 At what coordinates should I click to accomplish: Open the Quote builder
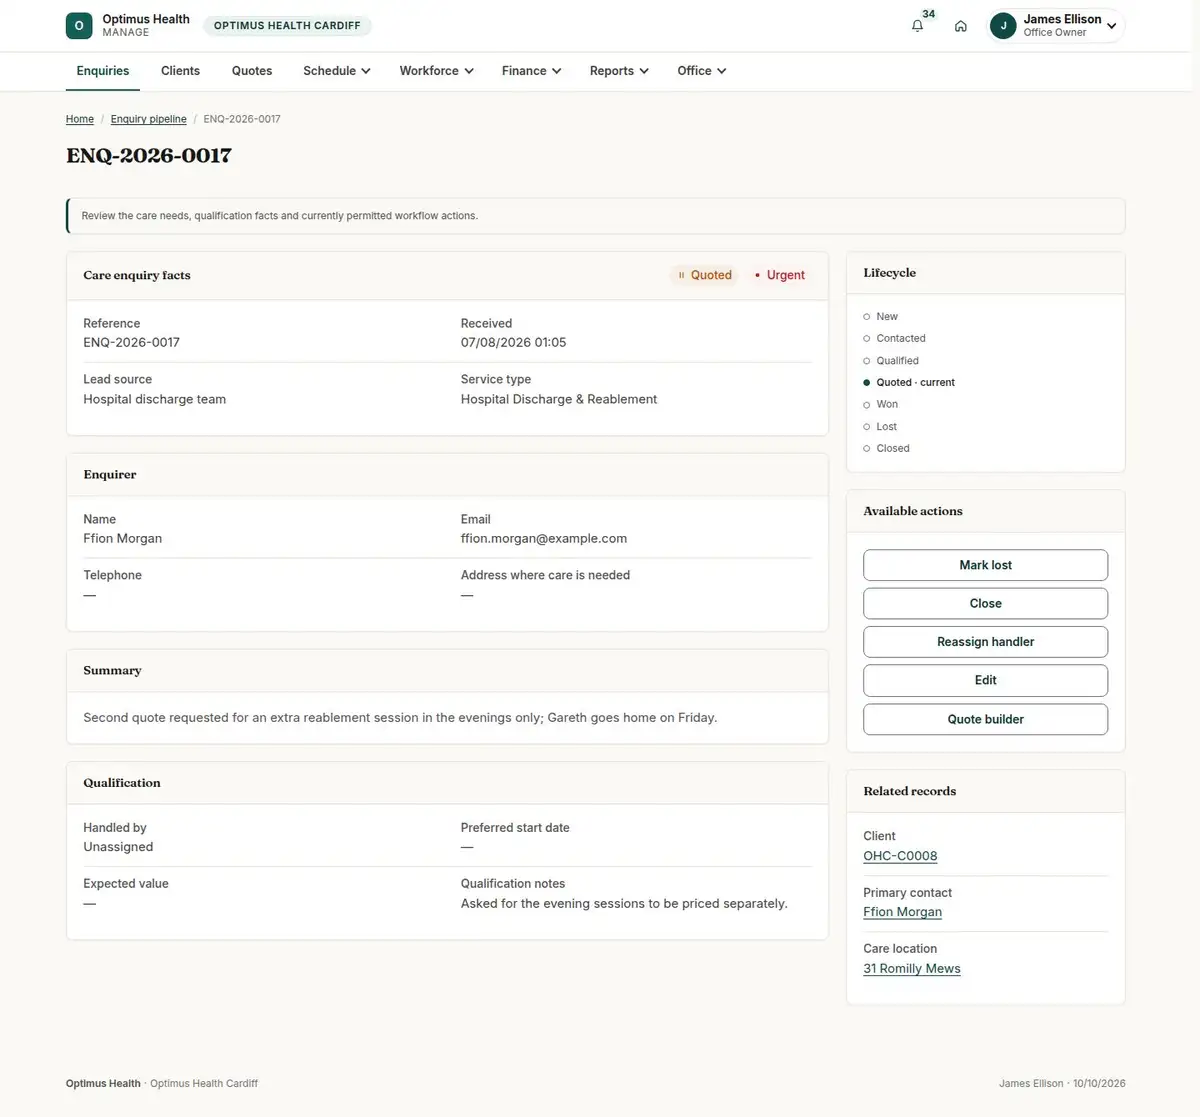(x=985, y=719)
